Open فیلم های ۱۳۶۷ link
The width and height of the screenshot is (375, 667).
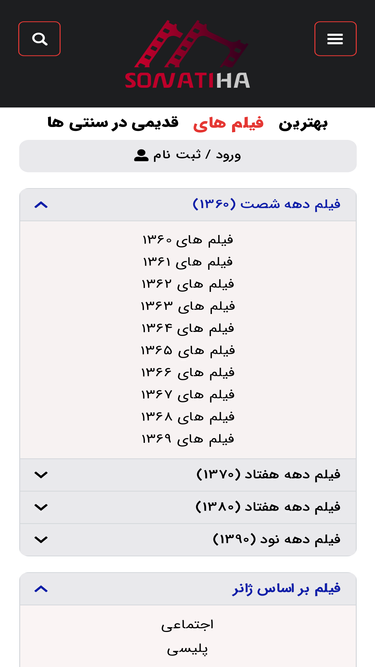[x=188, y=395]
